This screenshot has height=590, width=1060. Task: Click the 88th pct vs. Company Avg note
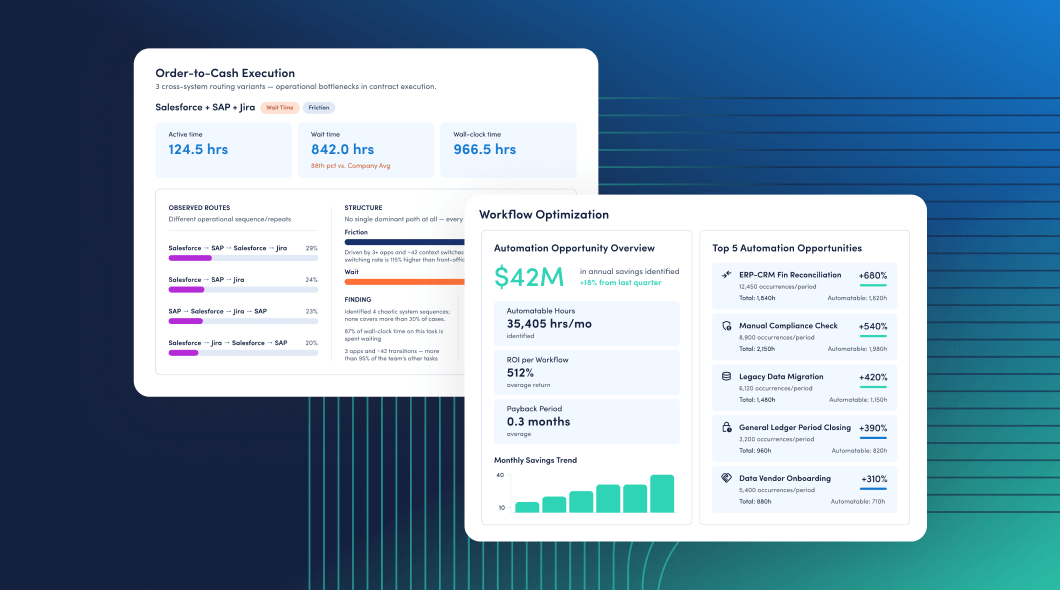(350, 166)
